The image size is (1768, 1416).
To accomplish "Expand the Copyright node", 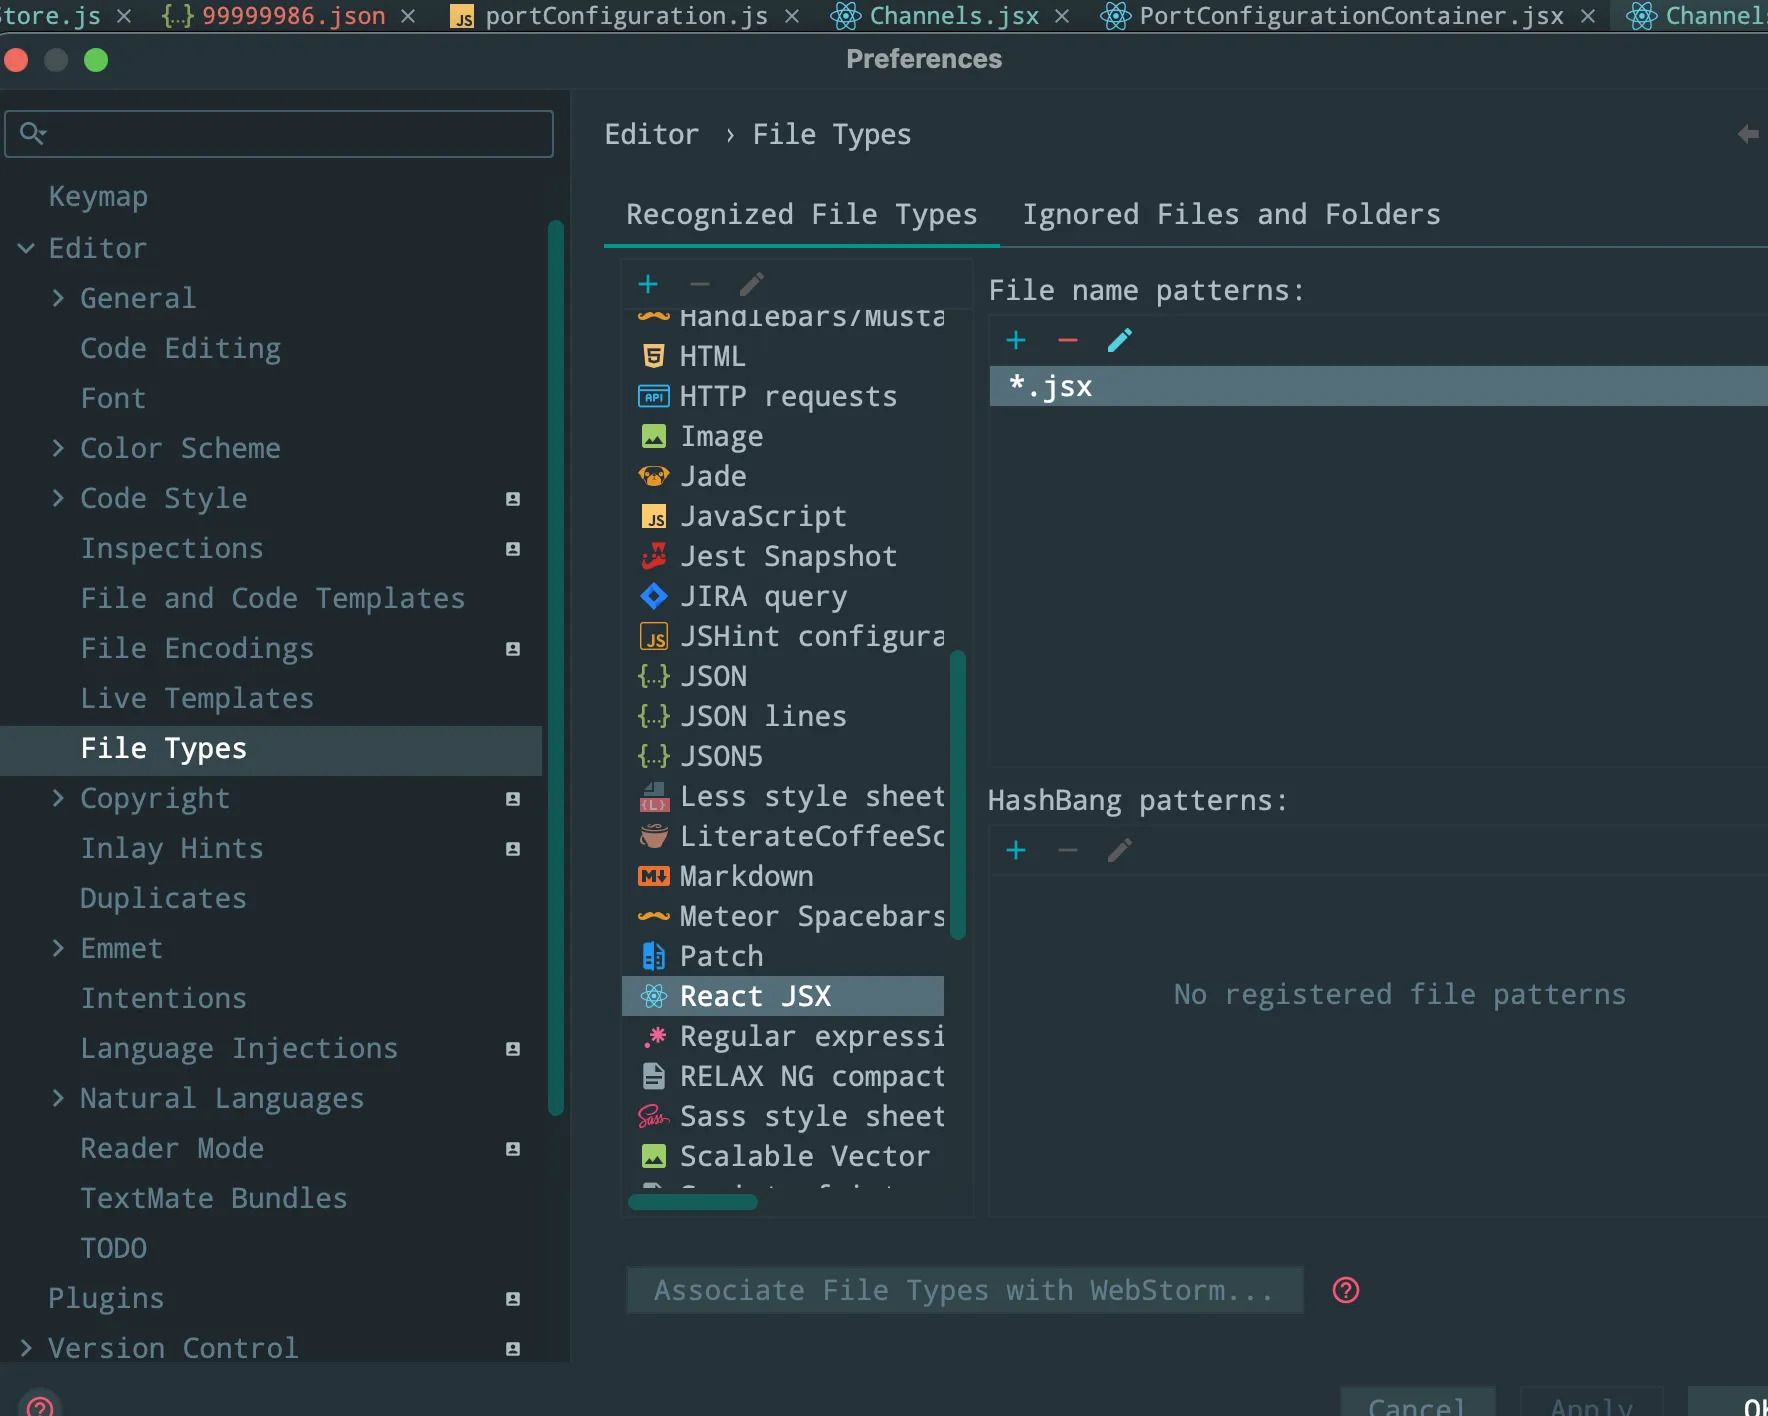I will [58, 798].
